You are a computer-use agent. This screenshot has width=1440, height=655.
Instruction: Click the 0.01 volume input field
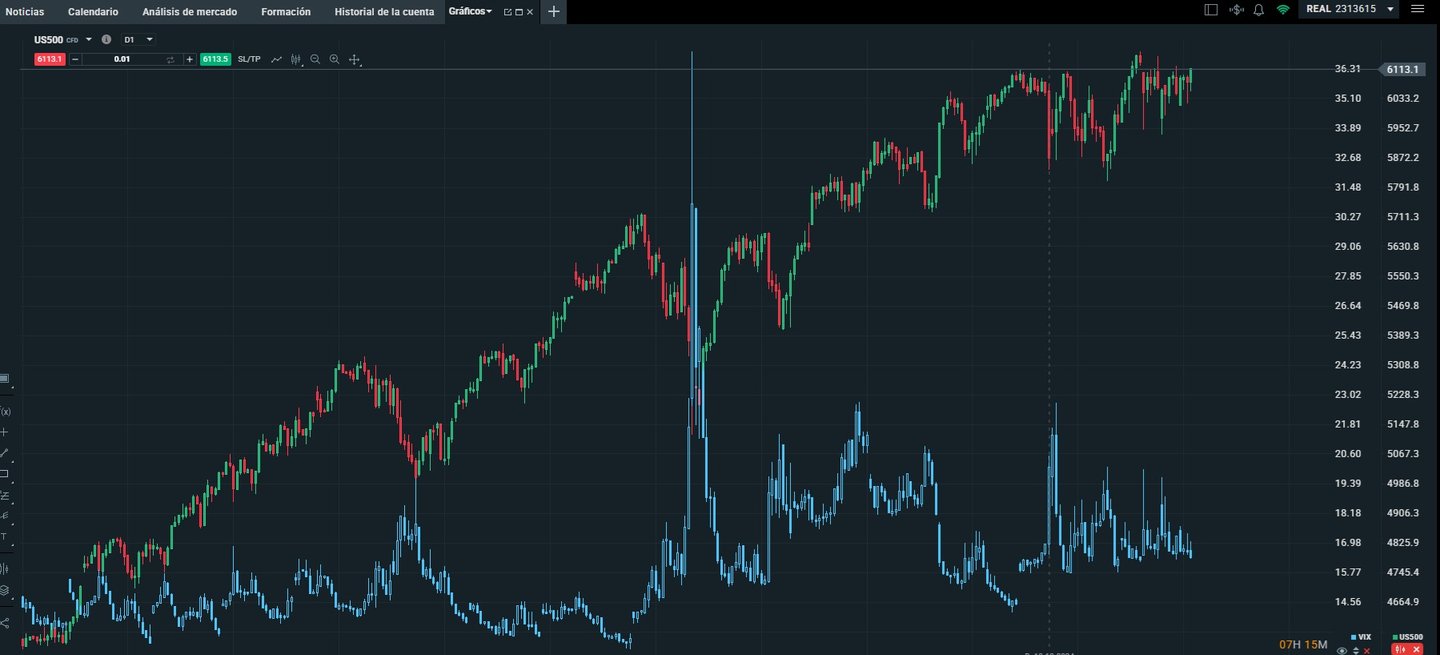122,59
